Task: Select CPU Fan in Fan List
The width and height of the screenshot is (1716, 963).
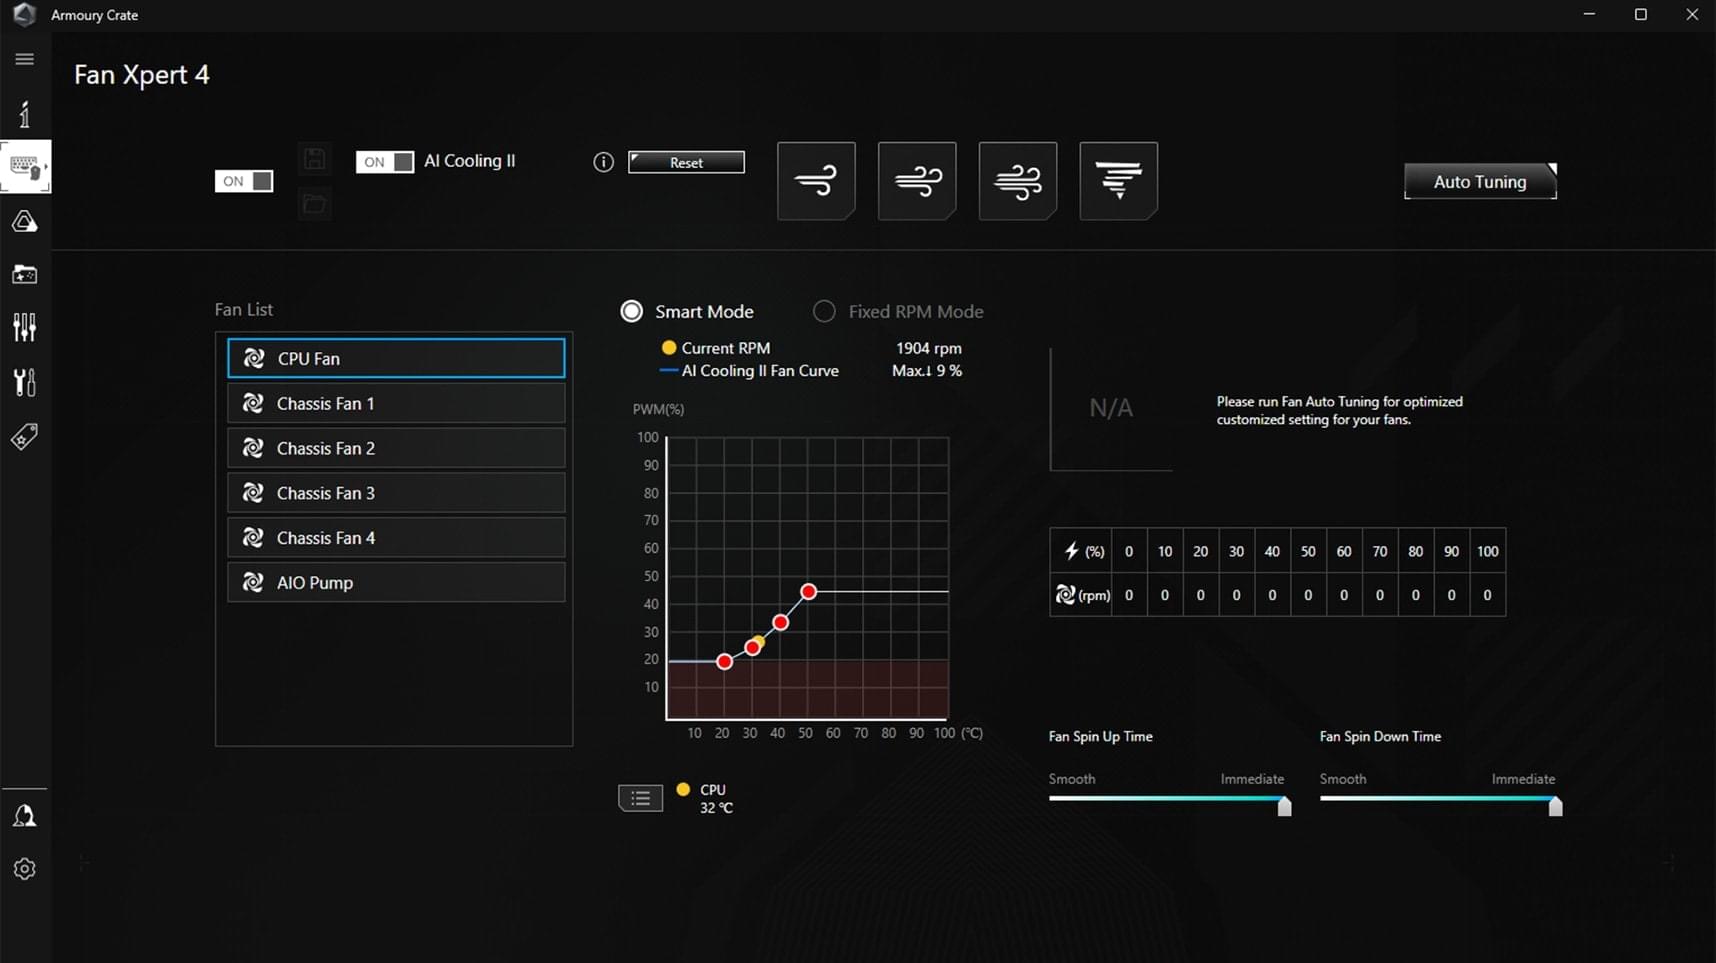Action: (396, 358)
